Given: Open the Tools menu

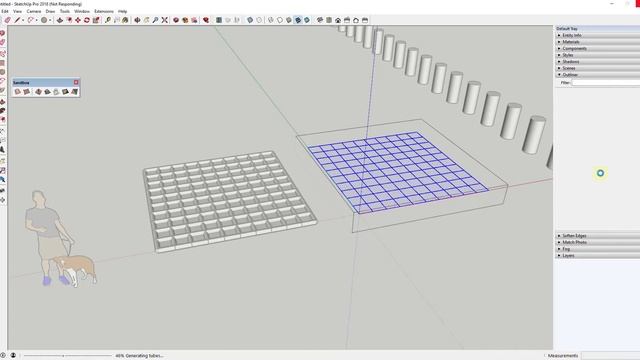Looking at the screenshot, I should pos(65,11).
